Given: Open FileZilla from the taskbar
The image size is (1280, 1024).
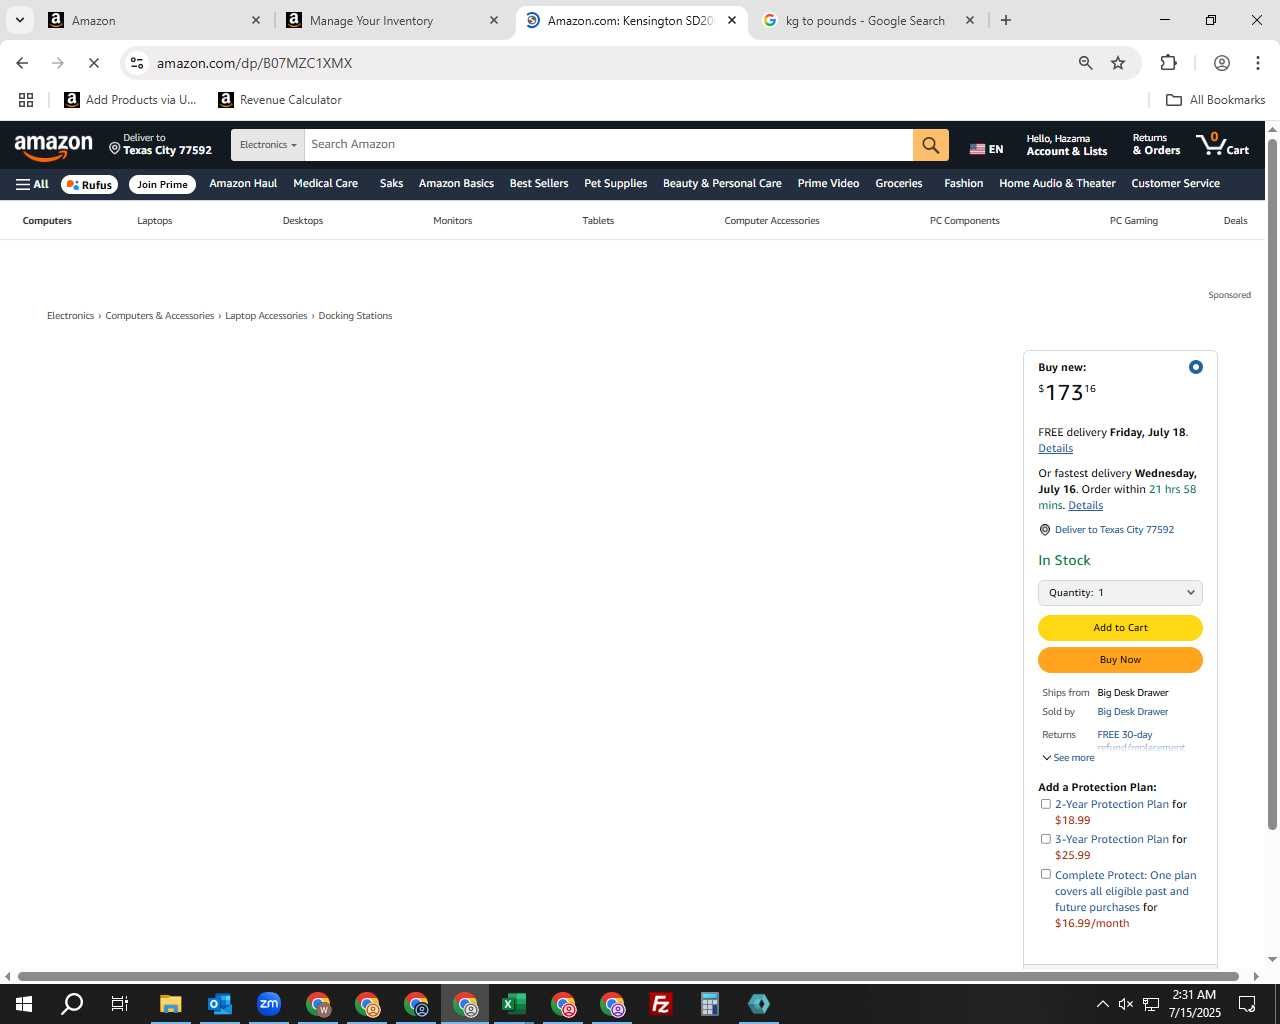Looking at the screenshot, I should [660, 1004].
